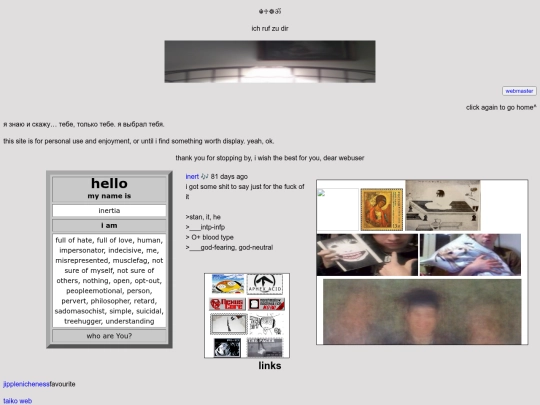540x405 pixels.
Task: Click the grey monochrome stamp
Action: pos(265,347)
